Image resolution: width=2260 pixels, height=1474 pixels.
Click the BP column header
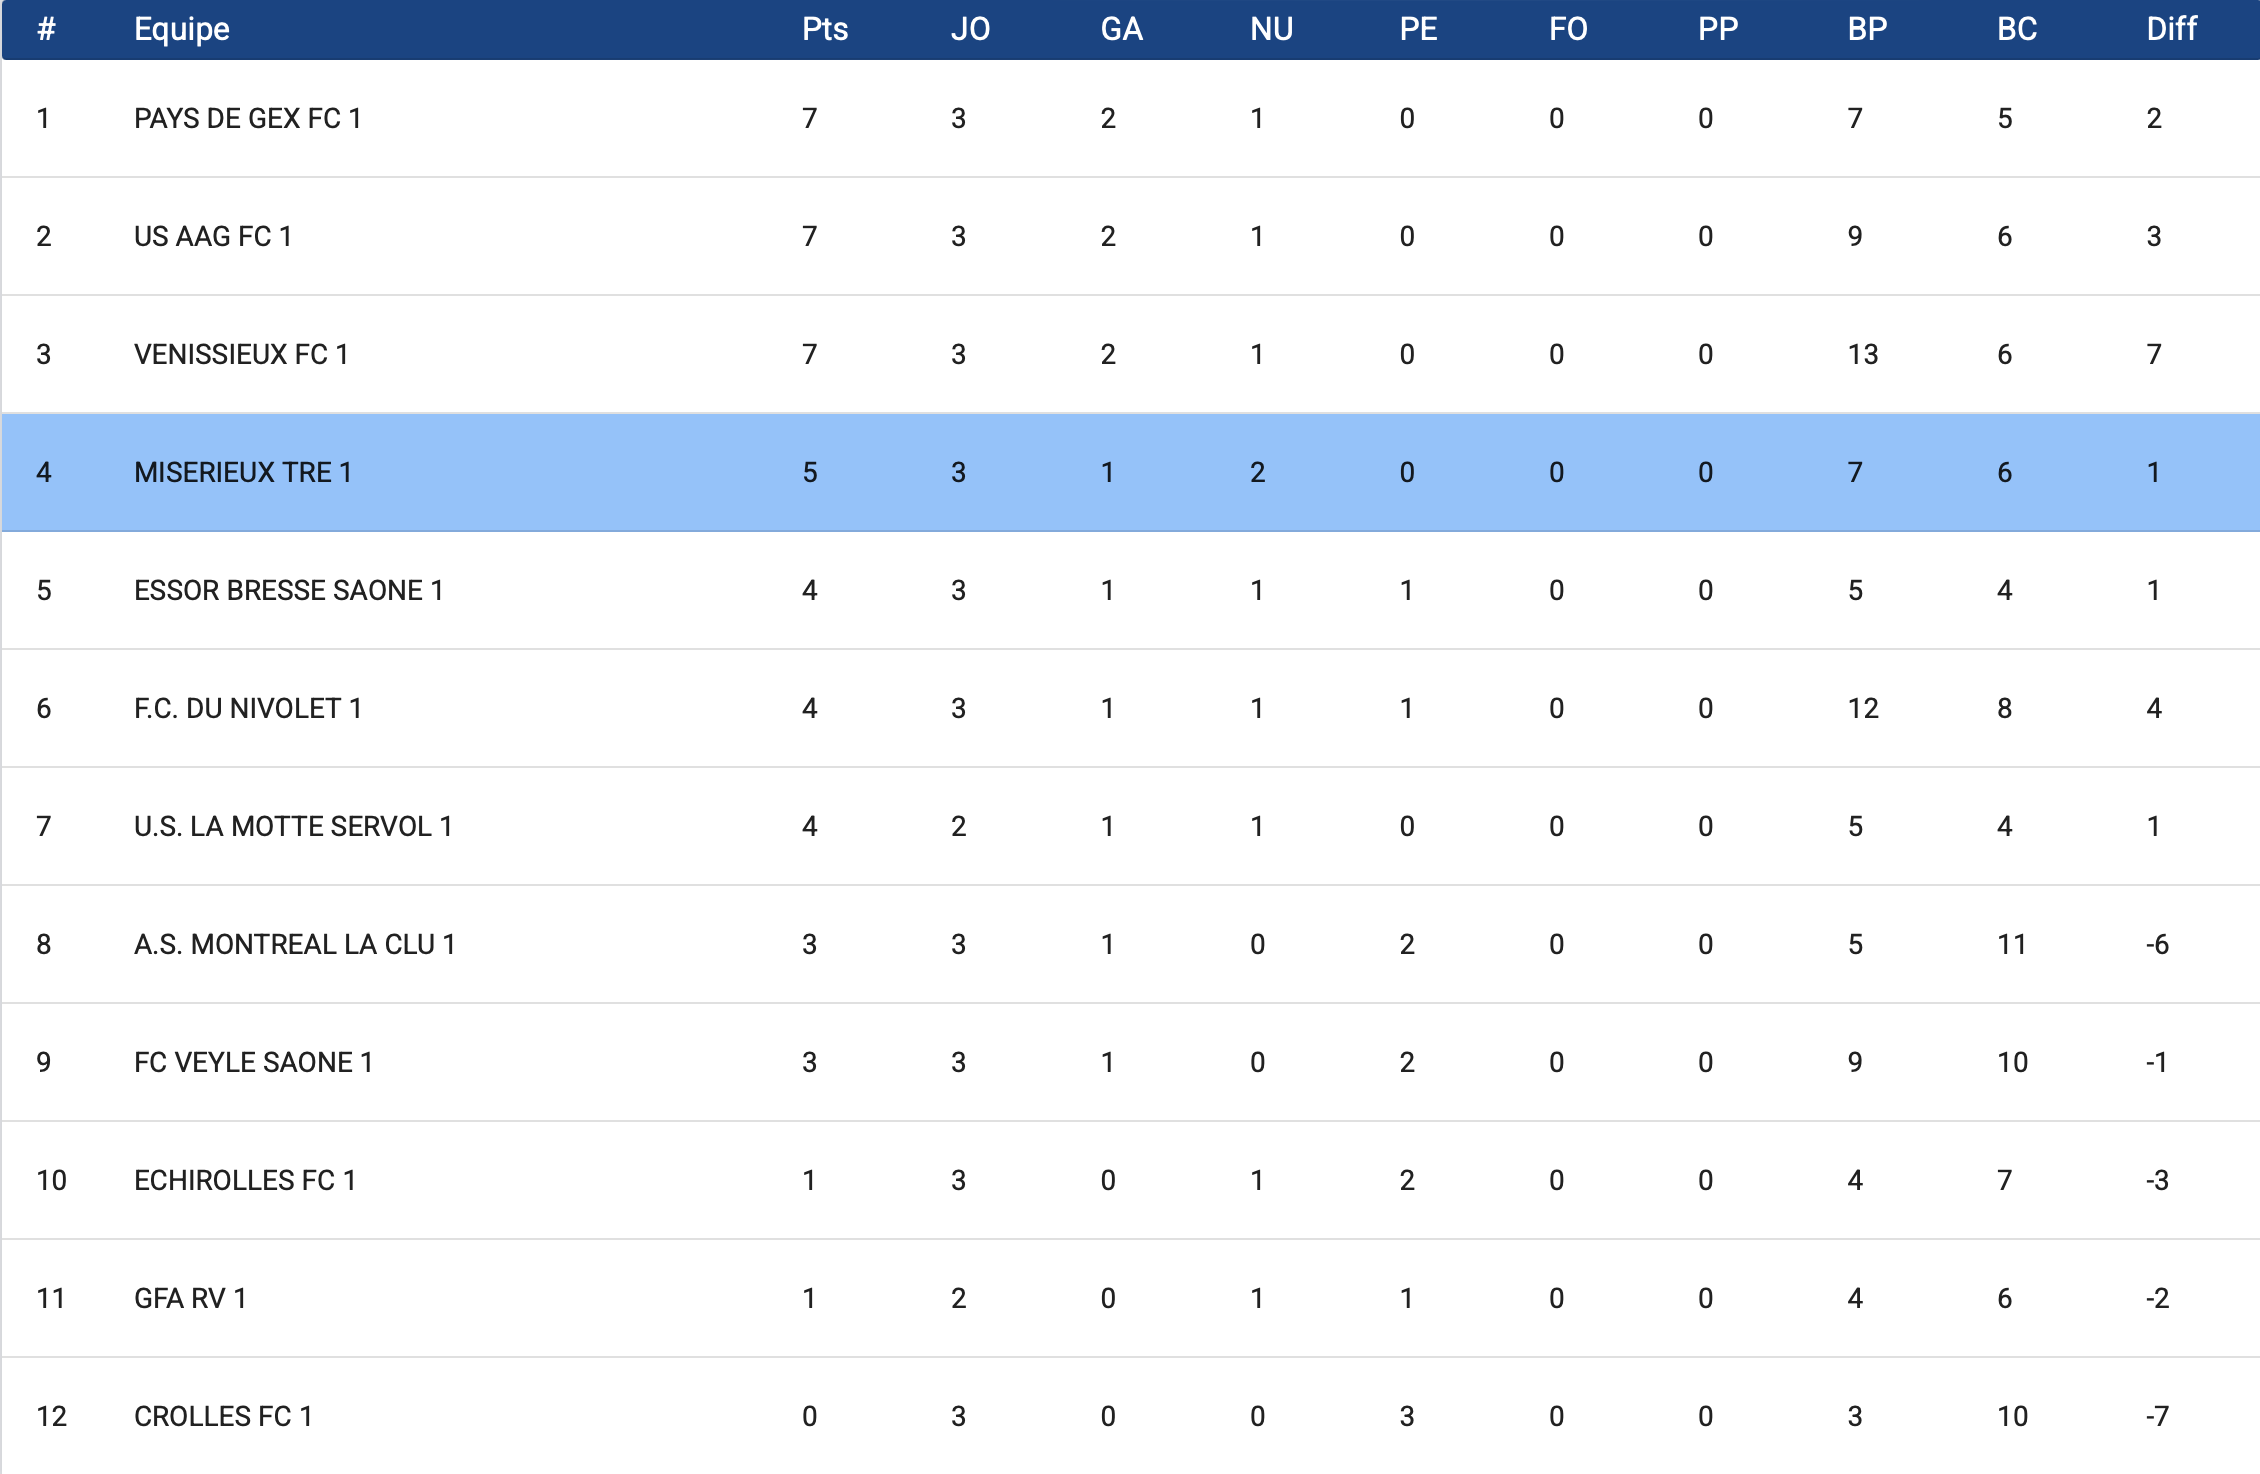[1867, 29]
